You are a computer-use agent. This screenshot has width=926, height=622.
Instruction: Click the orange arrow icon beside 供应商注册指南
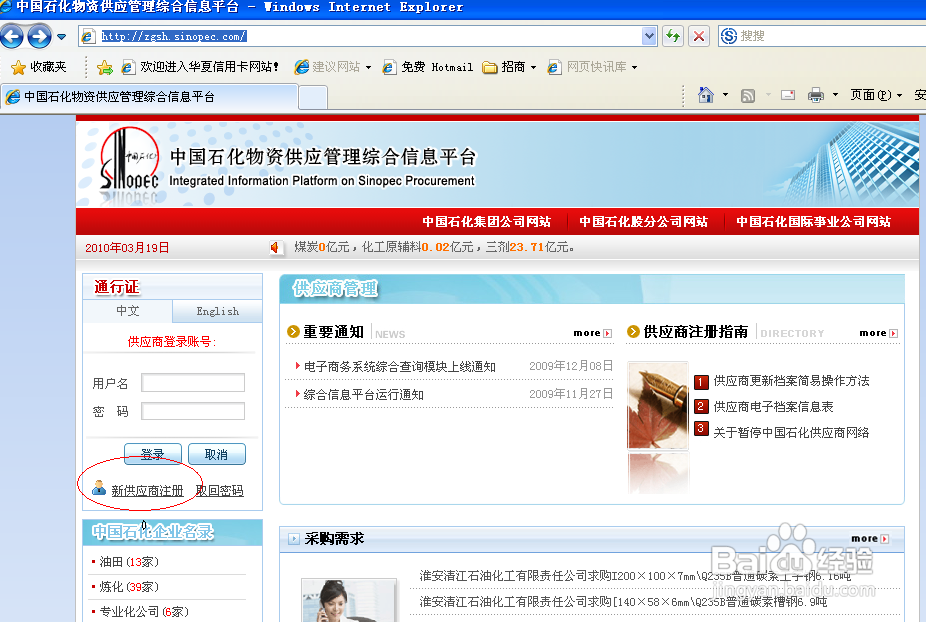[633, 331]
